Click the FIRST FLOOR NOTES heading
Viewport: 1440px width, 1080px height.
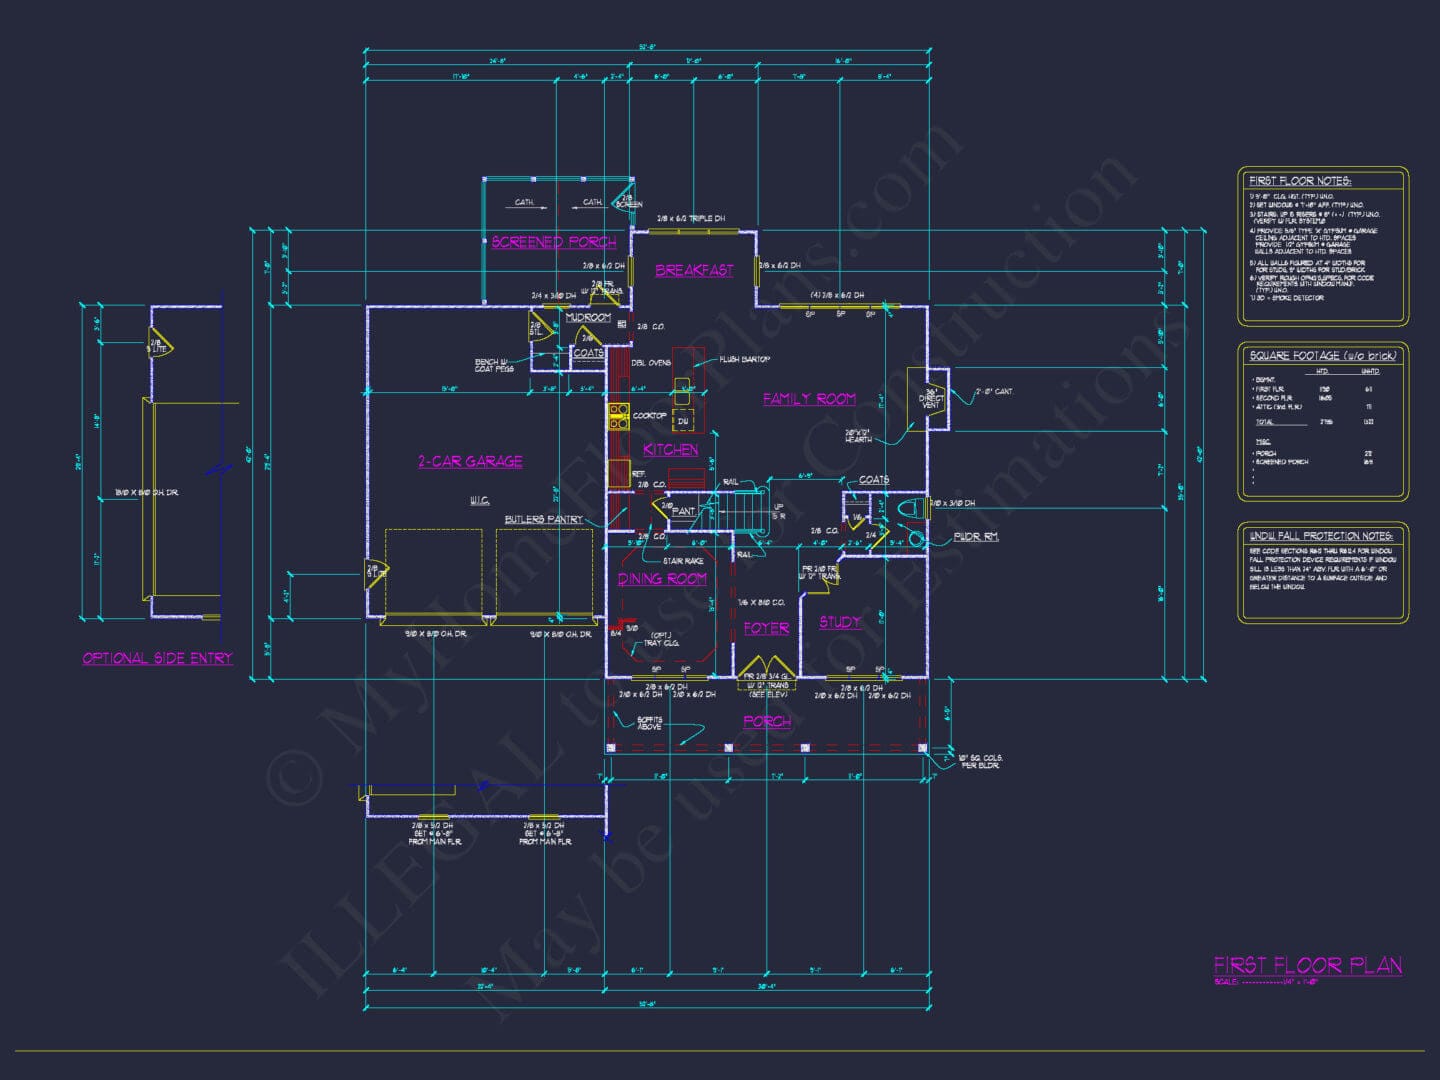click(x=1299, y=181)
